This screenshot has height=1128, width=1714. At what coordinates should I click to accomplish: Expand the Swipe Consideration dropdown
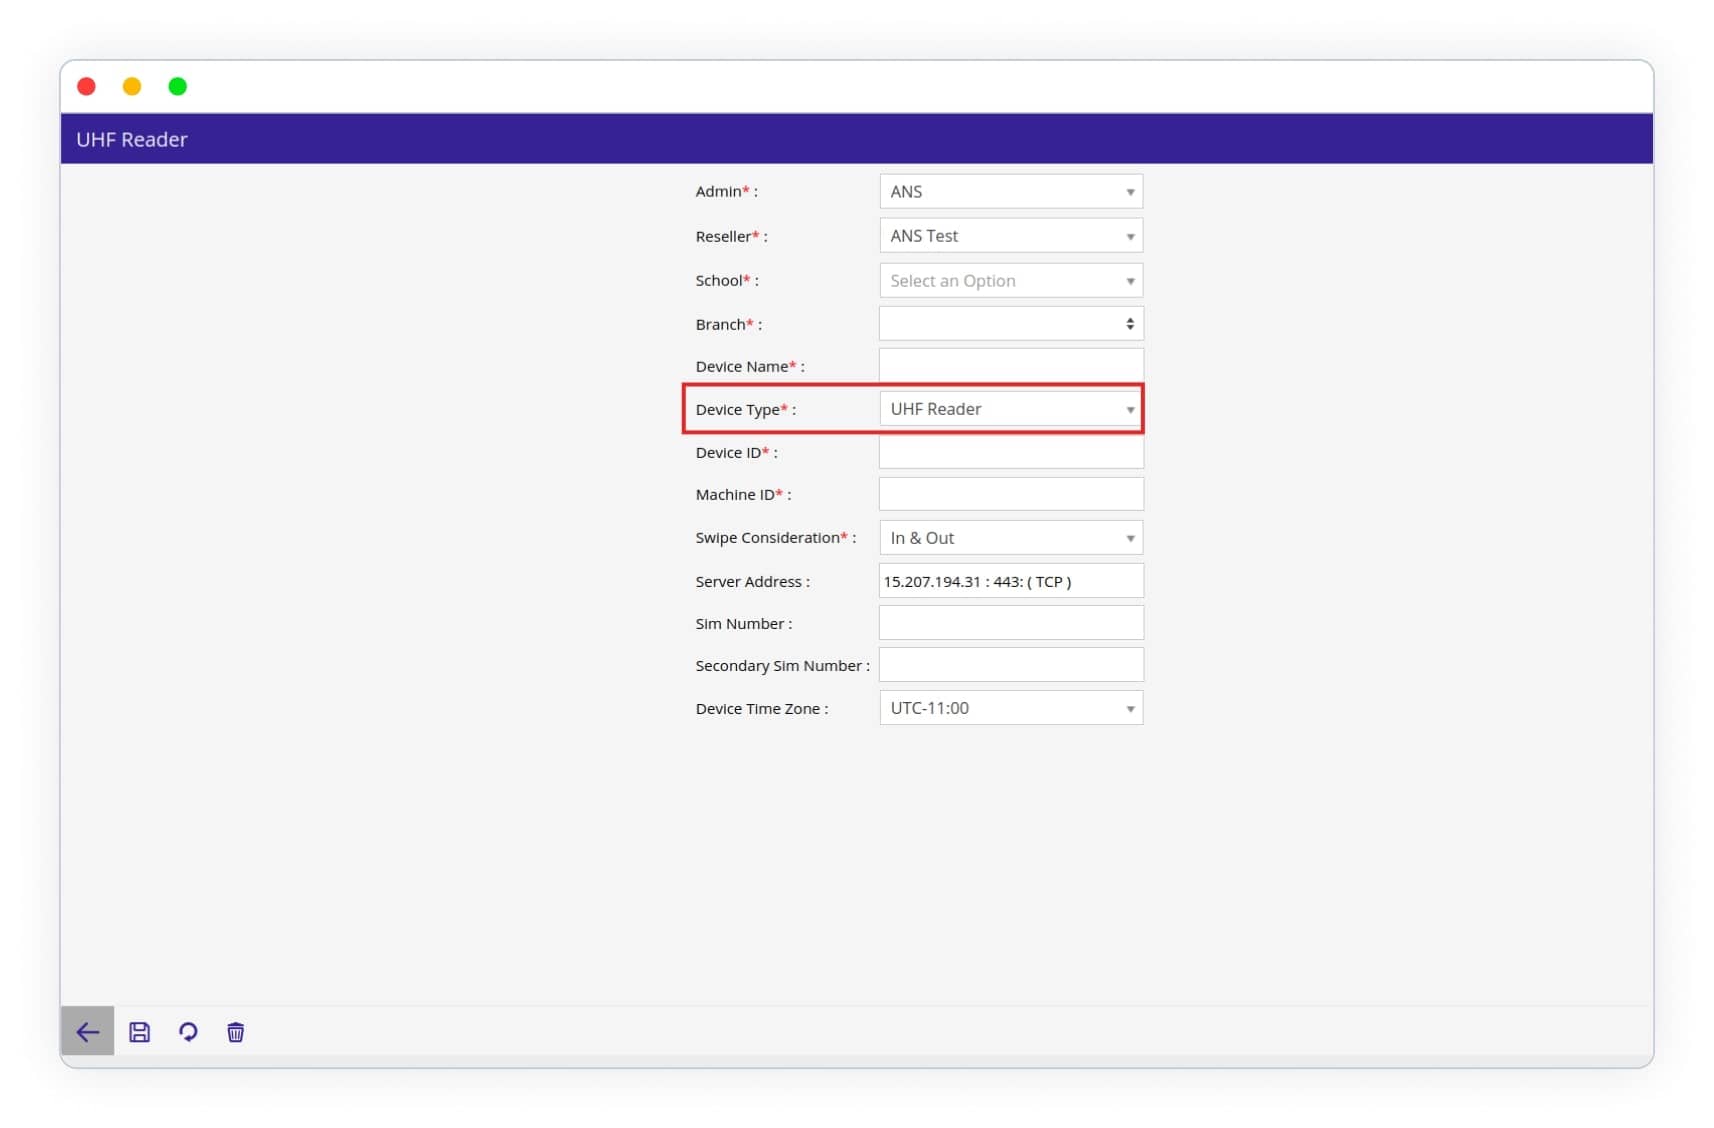[x=1010, y=538]
